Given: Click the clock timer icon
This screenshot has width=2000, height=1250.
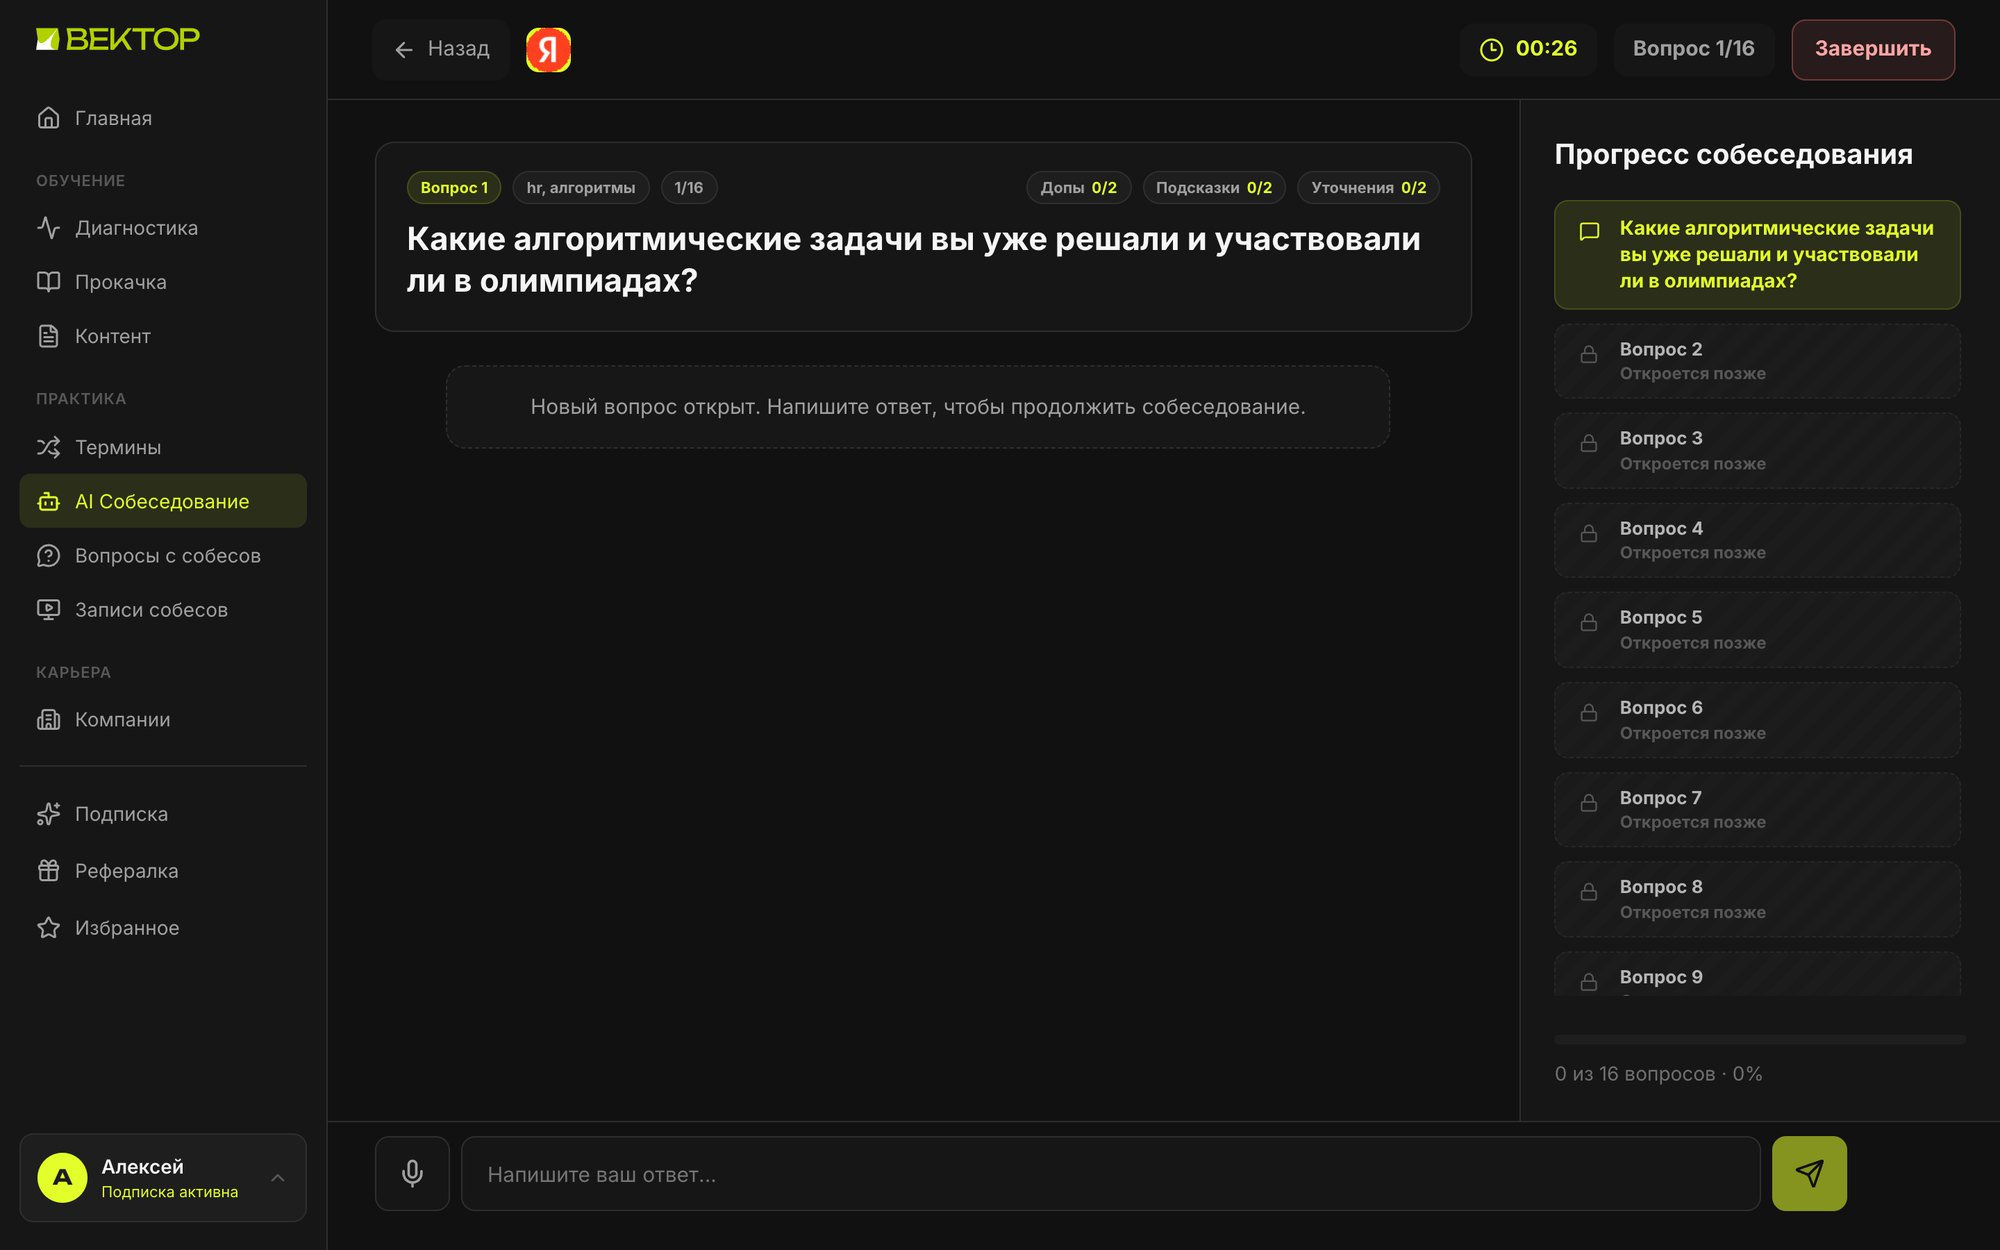Looking at the screenshot, I should pos(1491,49).
